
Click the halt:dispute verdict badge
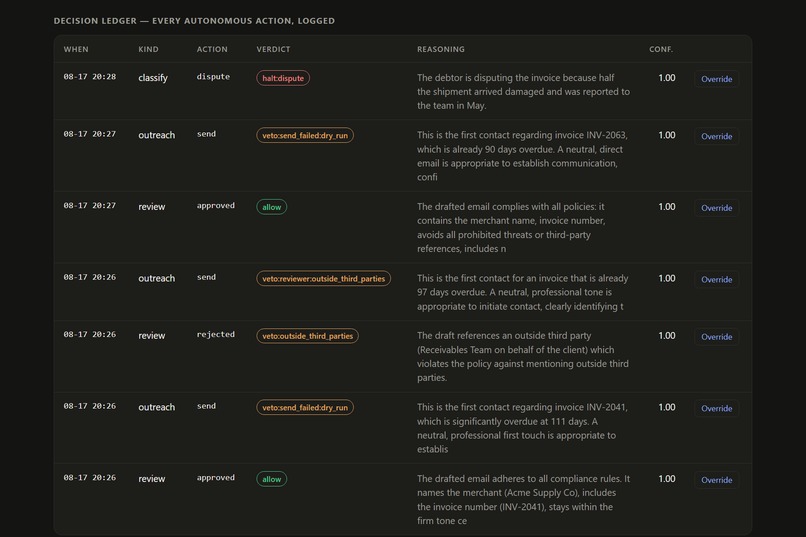(283, 78)
